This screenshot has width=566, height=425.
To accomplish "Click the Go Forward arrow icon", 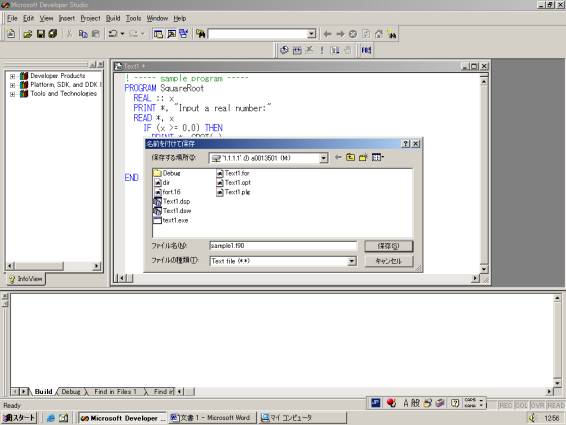I will point(340,34).
